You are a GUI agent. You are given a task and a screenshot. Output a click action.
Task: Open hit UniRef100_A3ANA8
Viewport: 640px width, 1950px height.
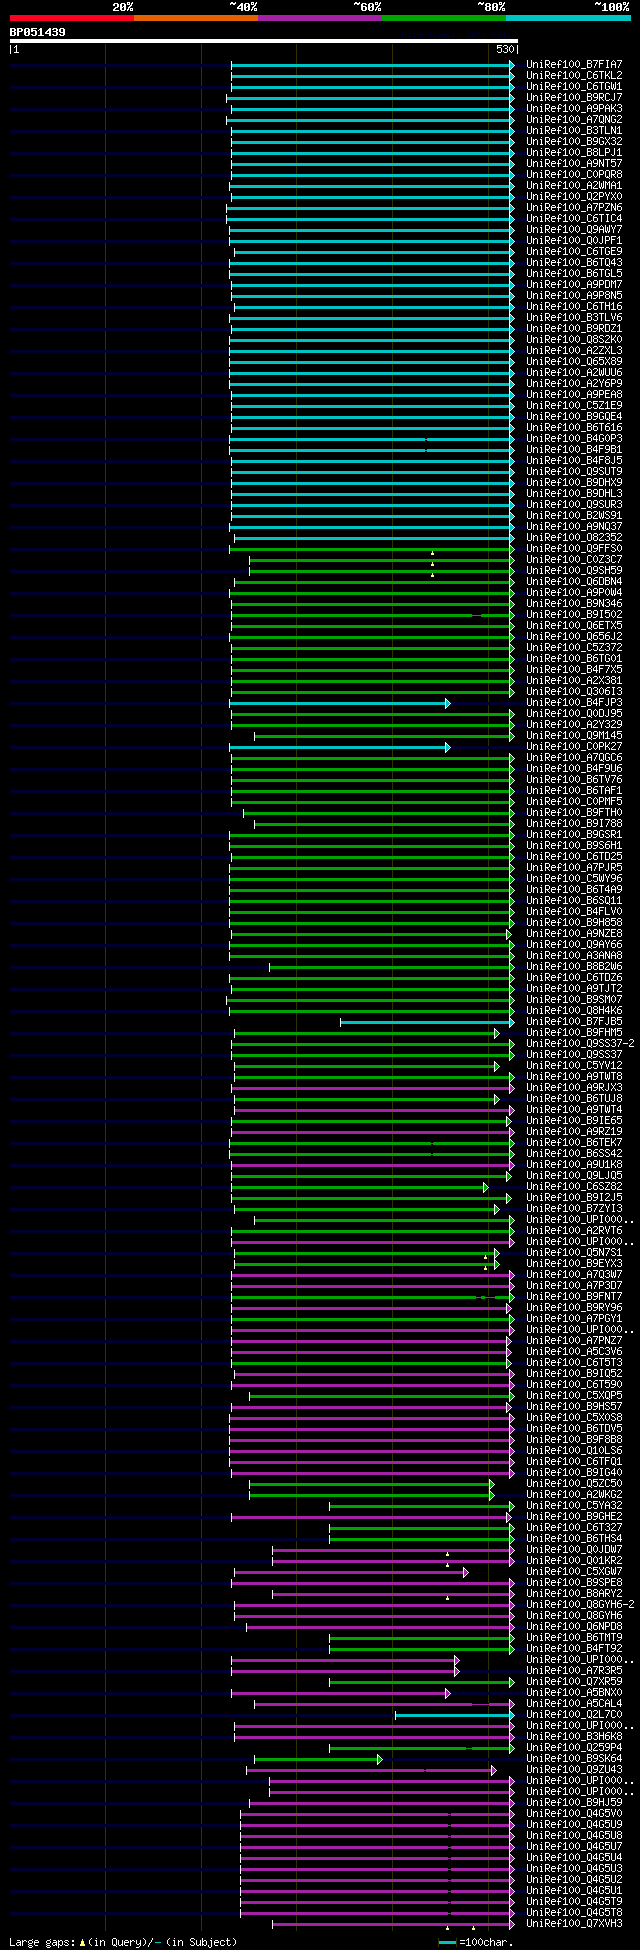tap(574, 955)
